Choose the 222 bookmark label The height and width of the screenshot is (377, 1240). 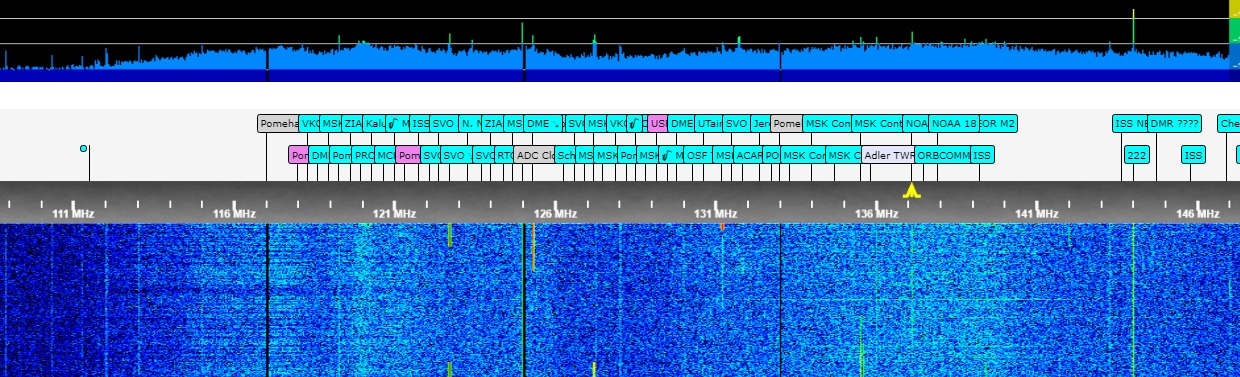1136,155
